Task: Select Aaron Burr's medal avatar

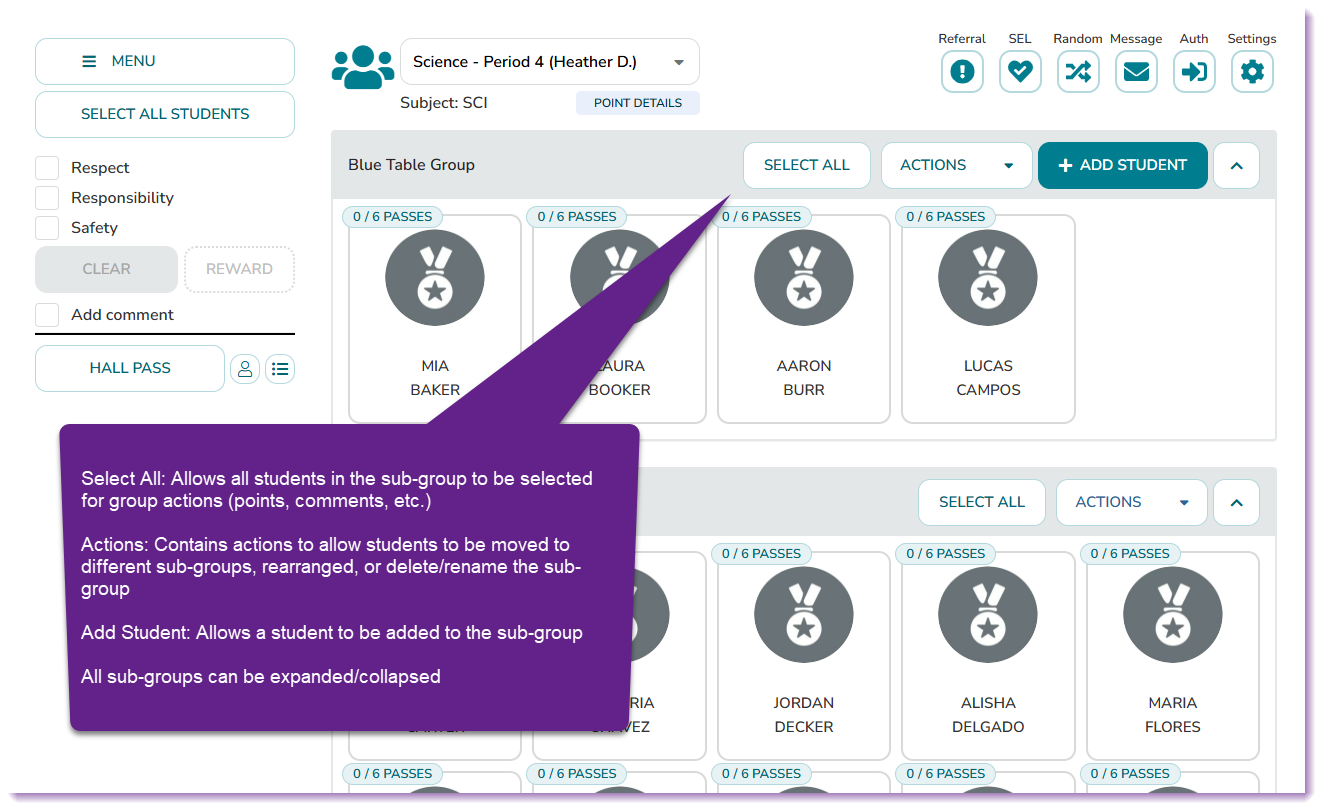Action: [804, 278]
